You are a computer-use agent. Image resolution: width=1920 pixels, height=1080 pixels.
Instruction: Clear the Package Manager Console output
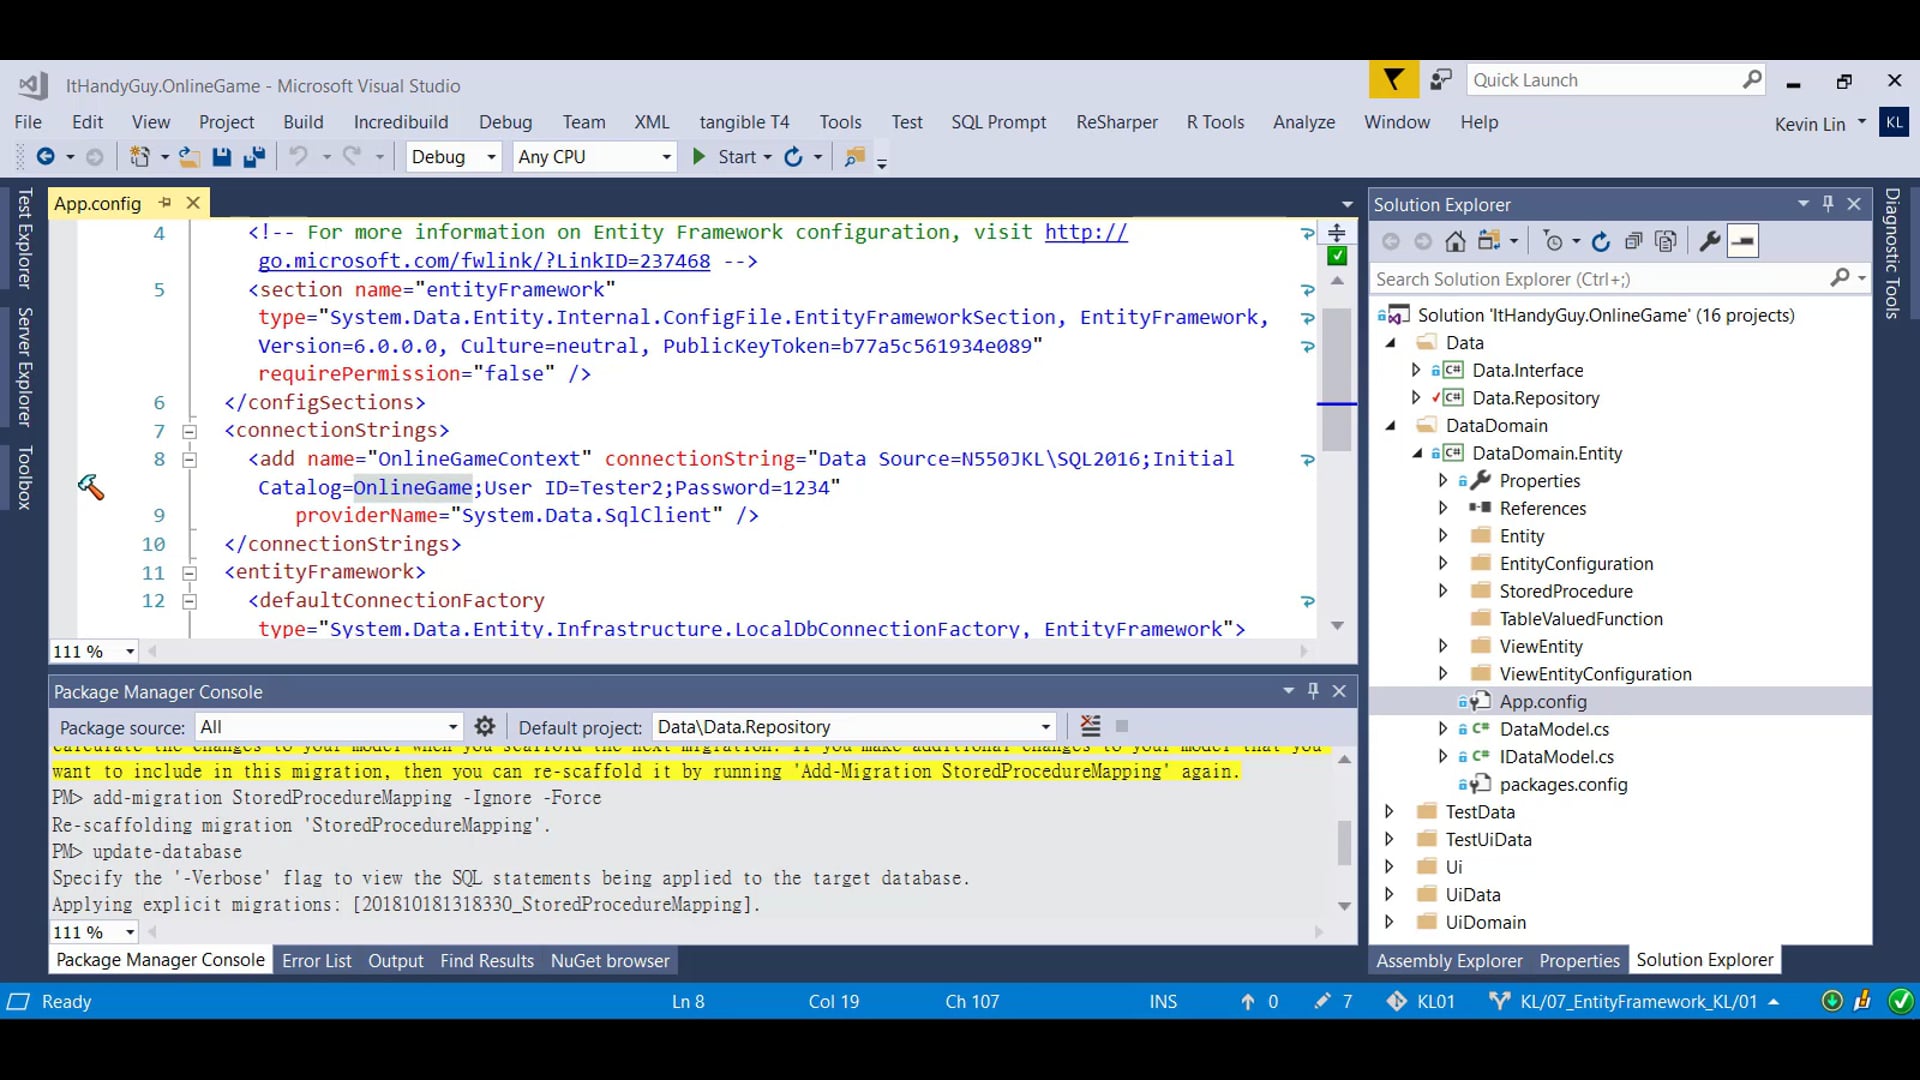(1090, 727)
